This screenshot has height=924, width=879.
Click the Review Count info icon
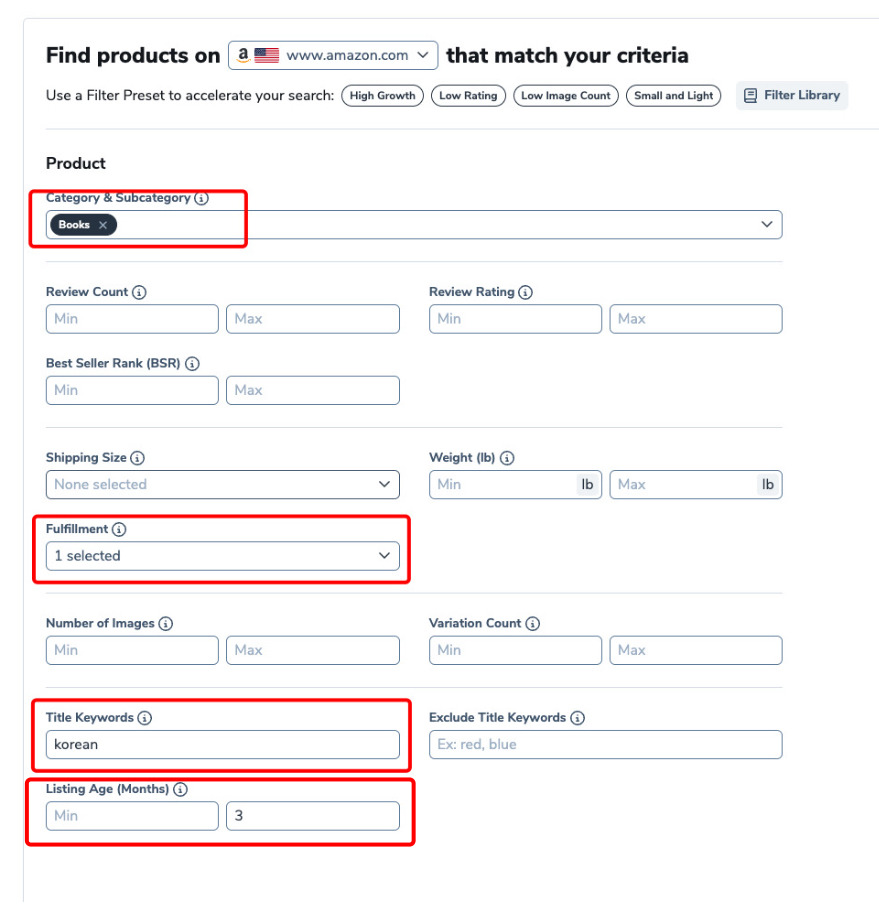point(139,293)
